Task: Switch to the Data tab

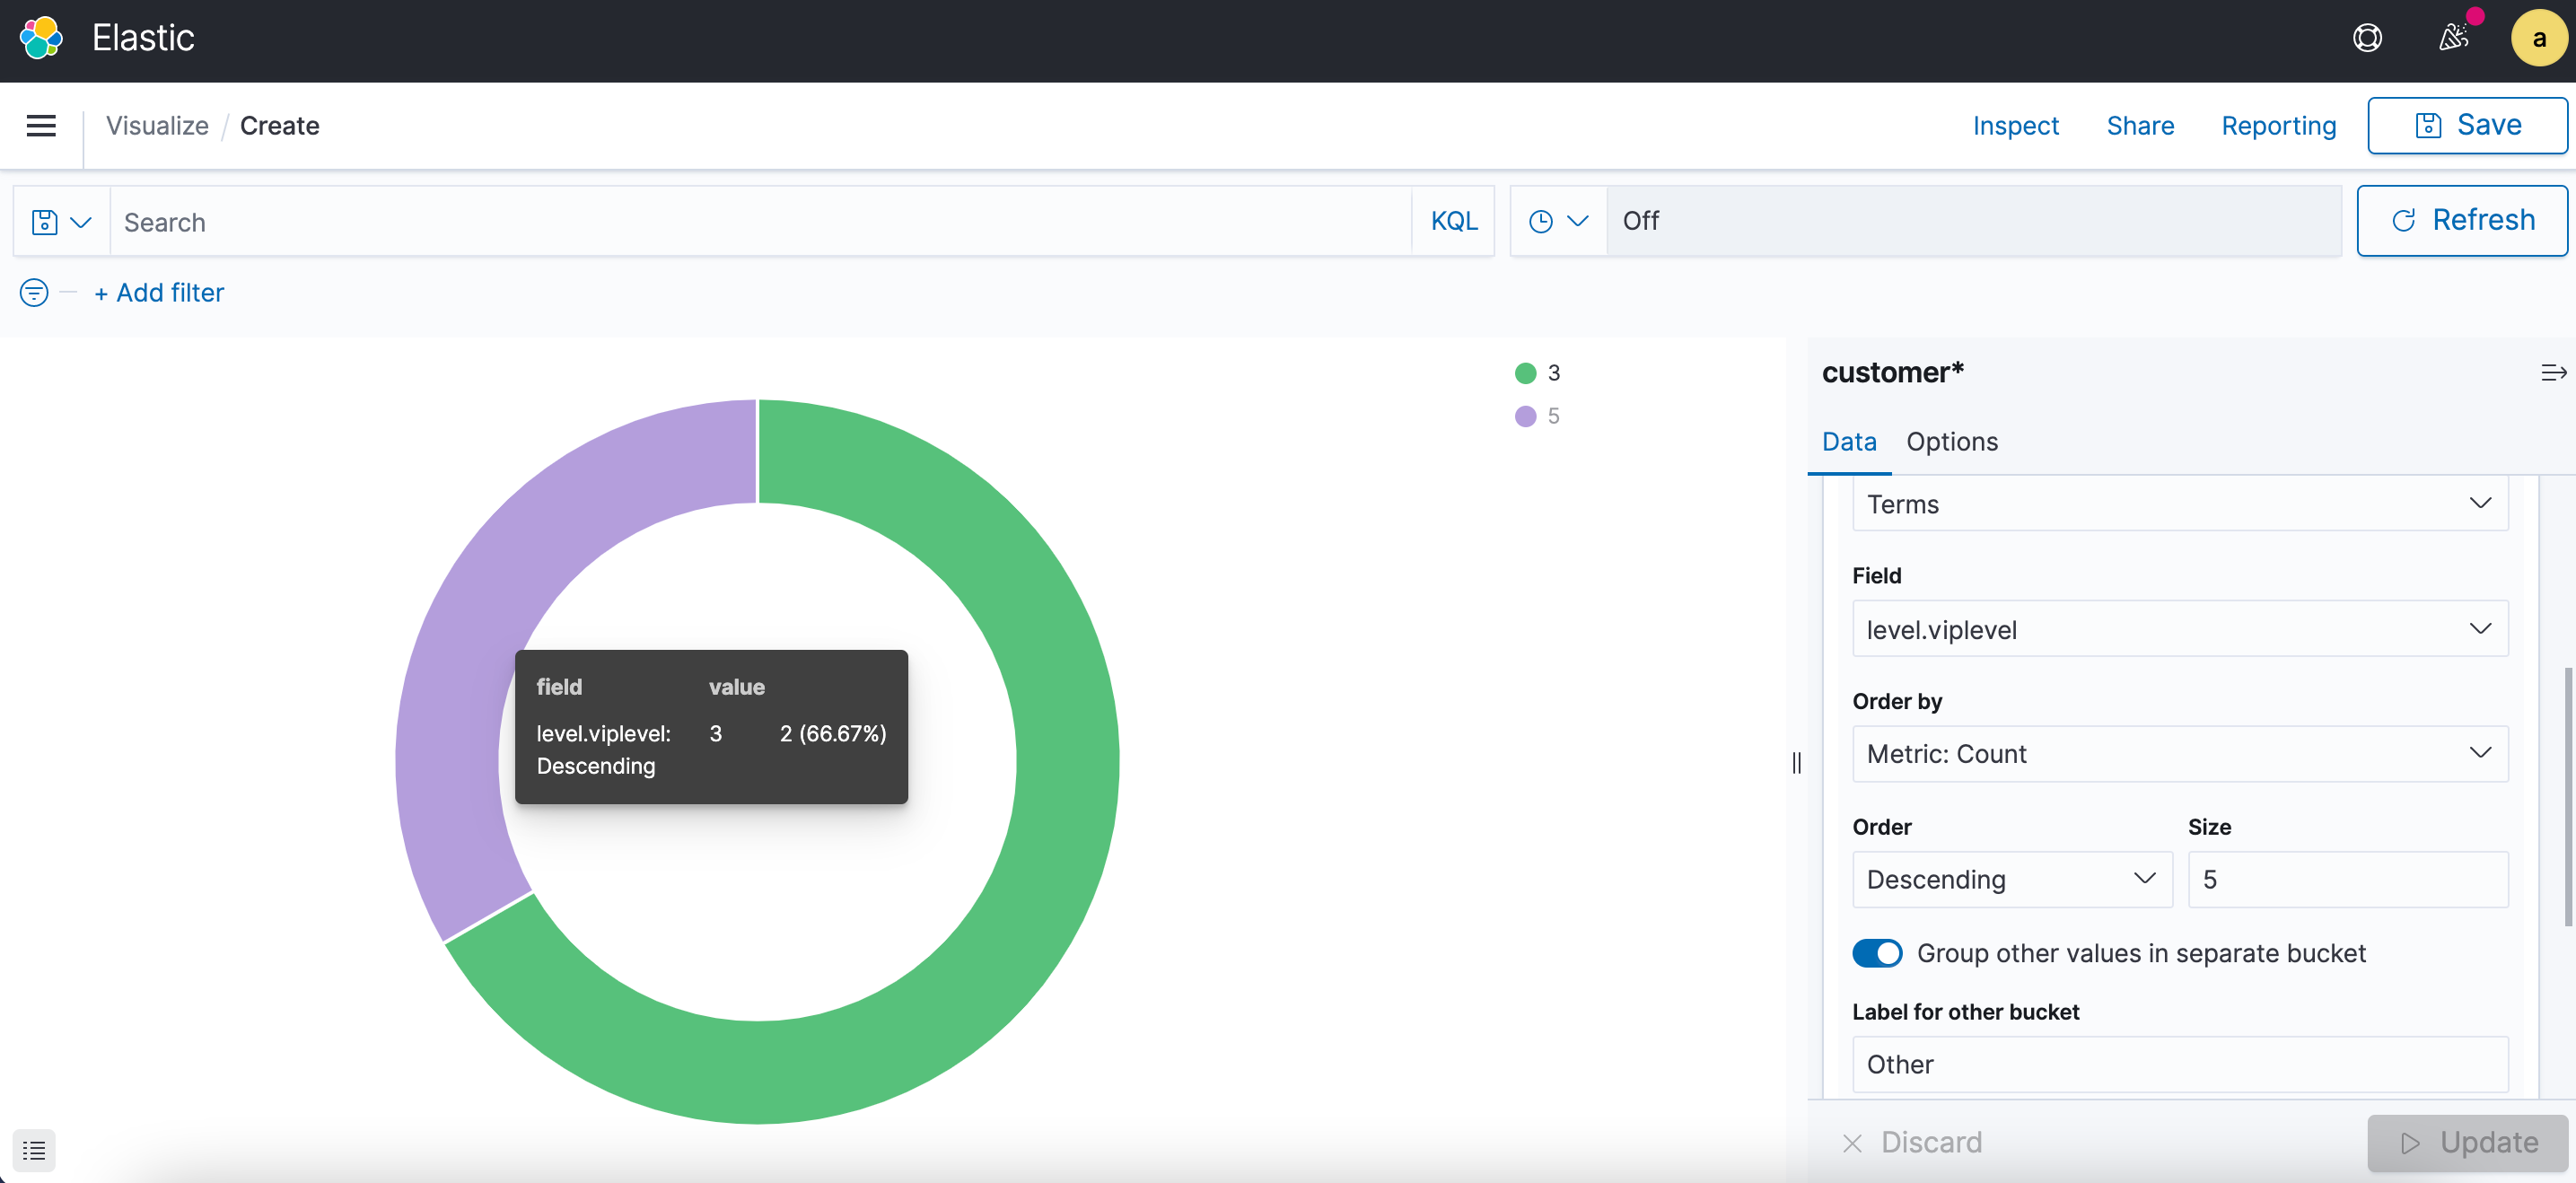Action: [1849, 442]
